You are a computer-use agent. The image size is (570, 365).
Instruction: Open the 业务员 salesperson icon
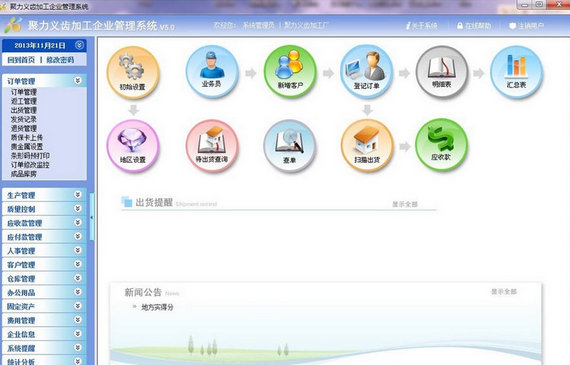point(212,72)
